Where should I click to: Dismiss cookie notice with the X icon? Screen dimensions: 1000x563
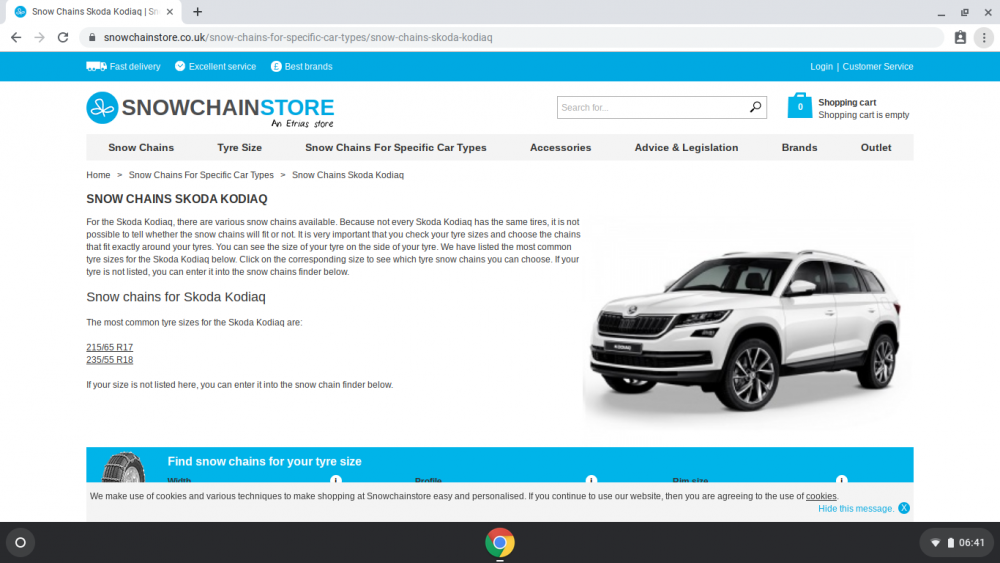pyautogui.click(x=904, y=508)
